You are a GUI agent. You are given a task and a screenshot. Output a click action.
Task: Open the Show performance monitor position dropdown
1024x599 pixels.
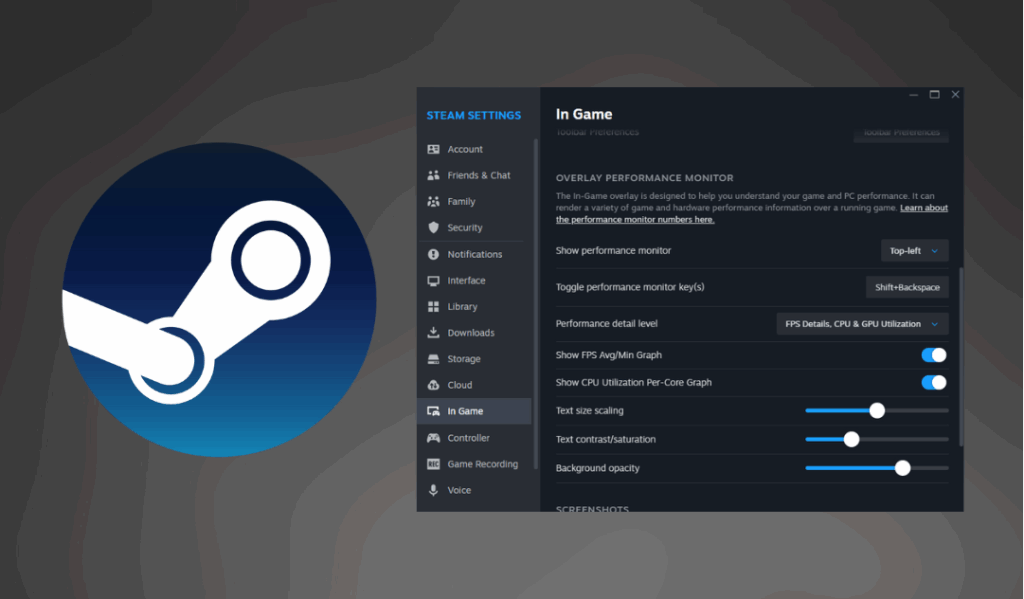(913, 250)
